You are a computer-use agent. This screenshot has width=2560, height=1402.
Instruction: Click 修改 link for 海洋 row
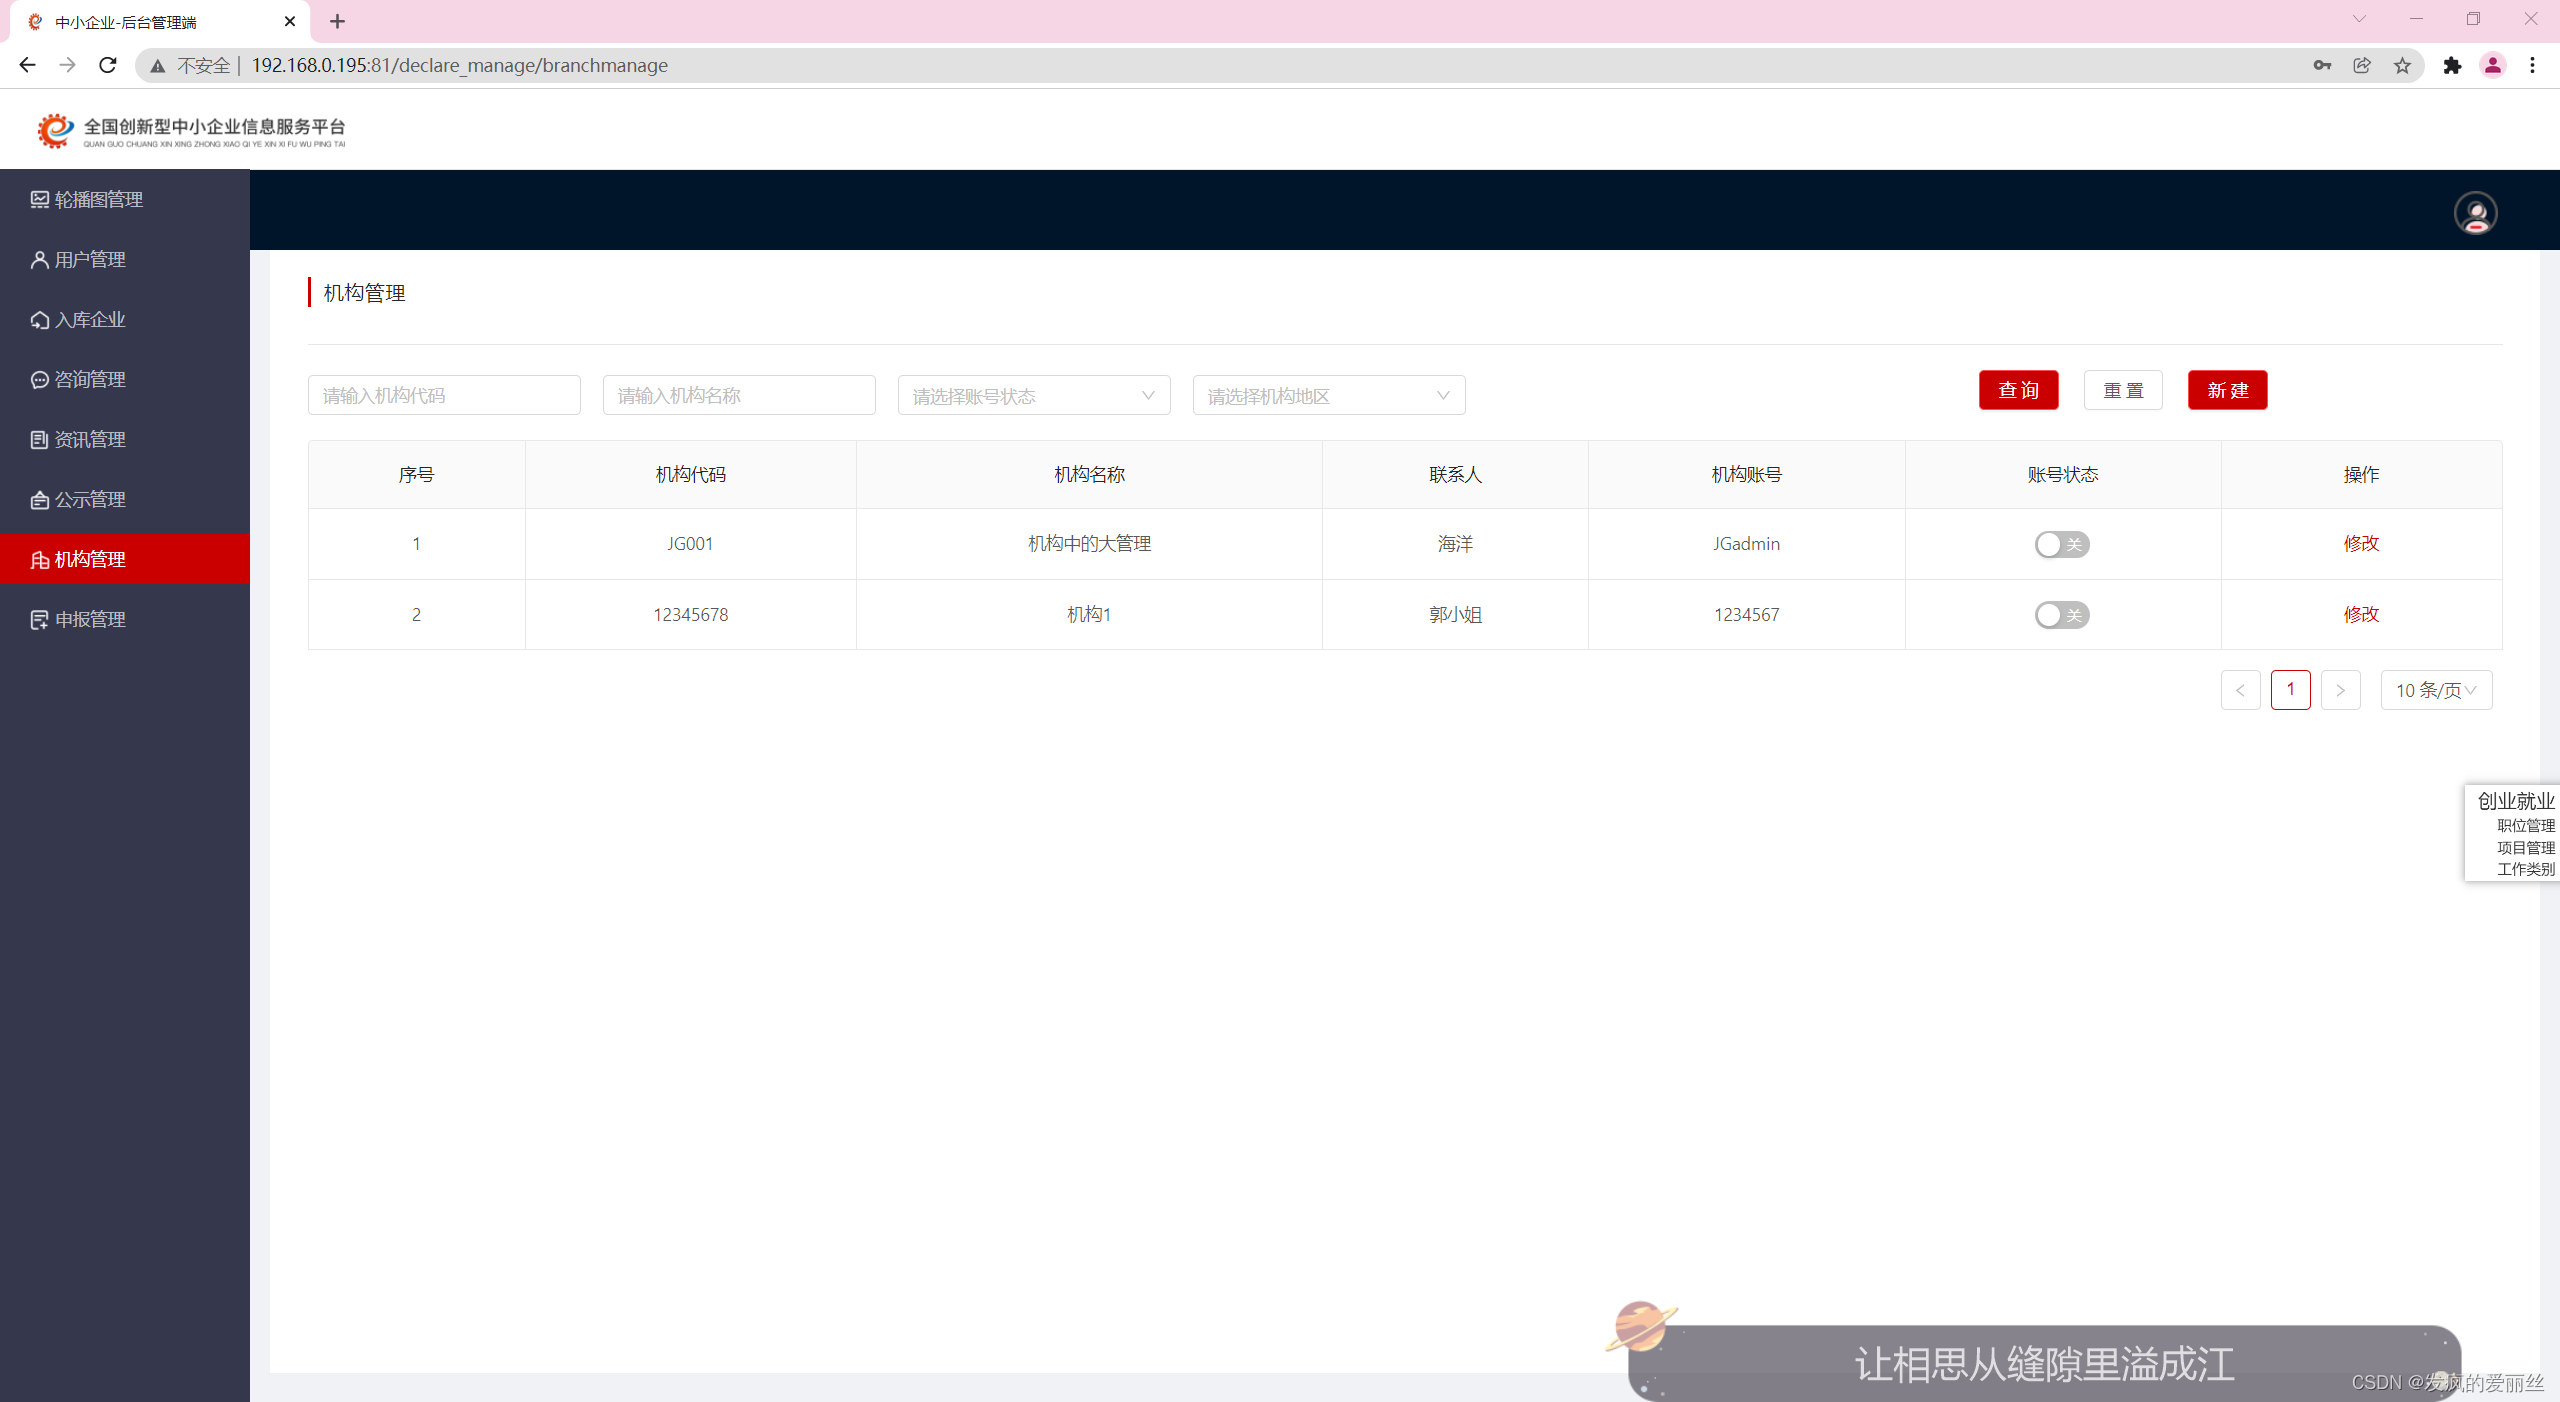point(2361,543)
